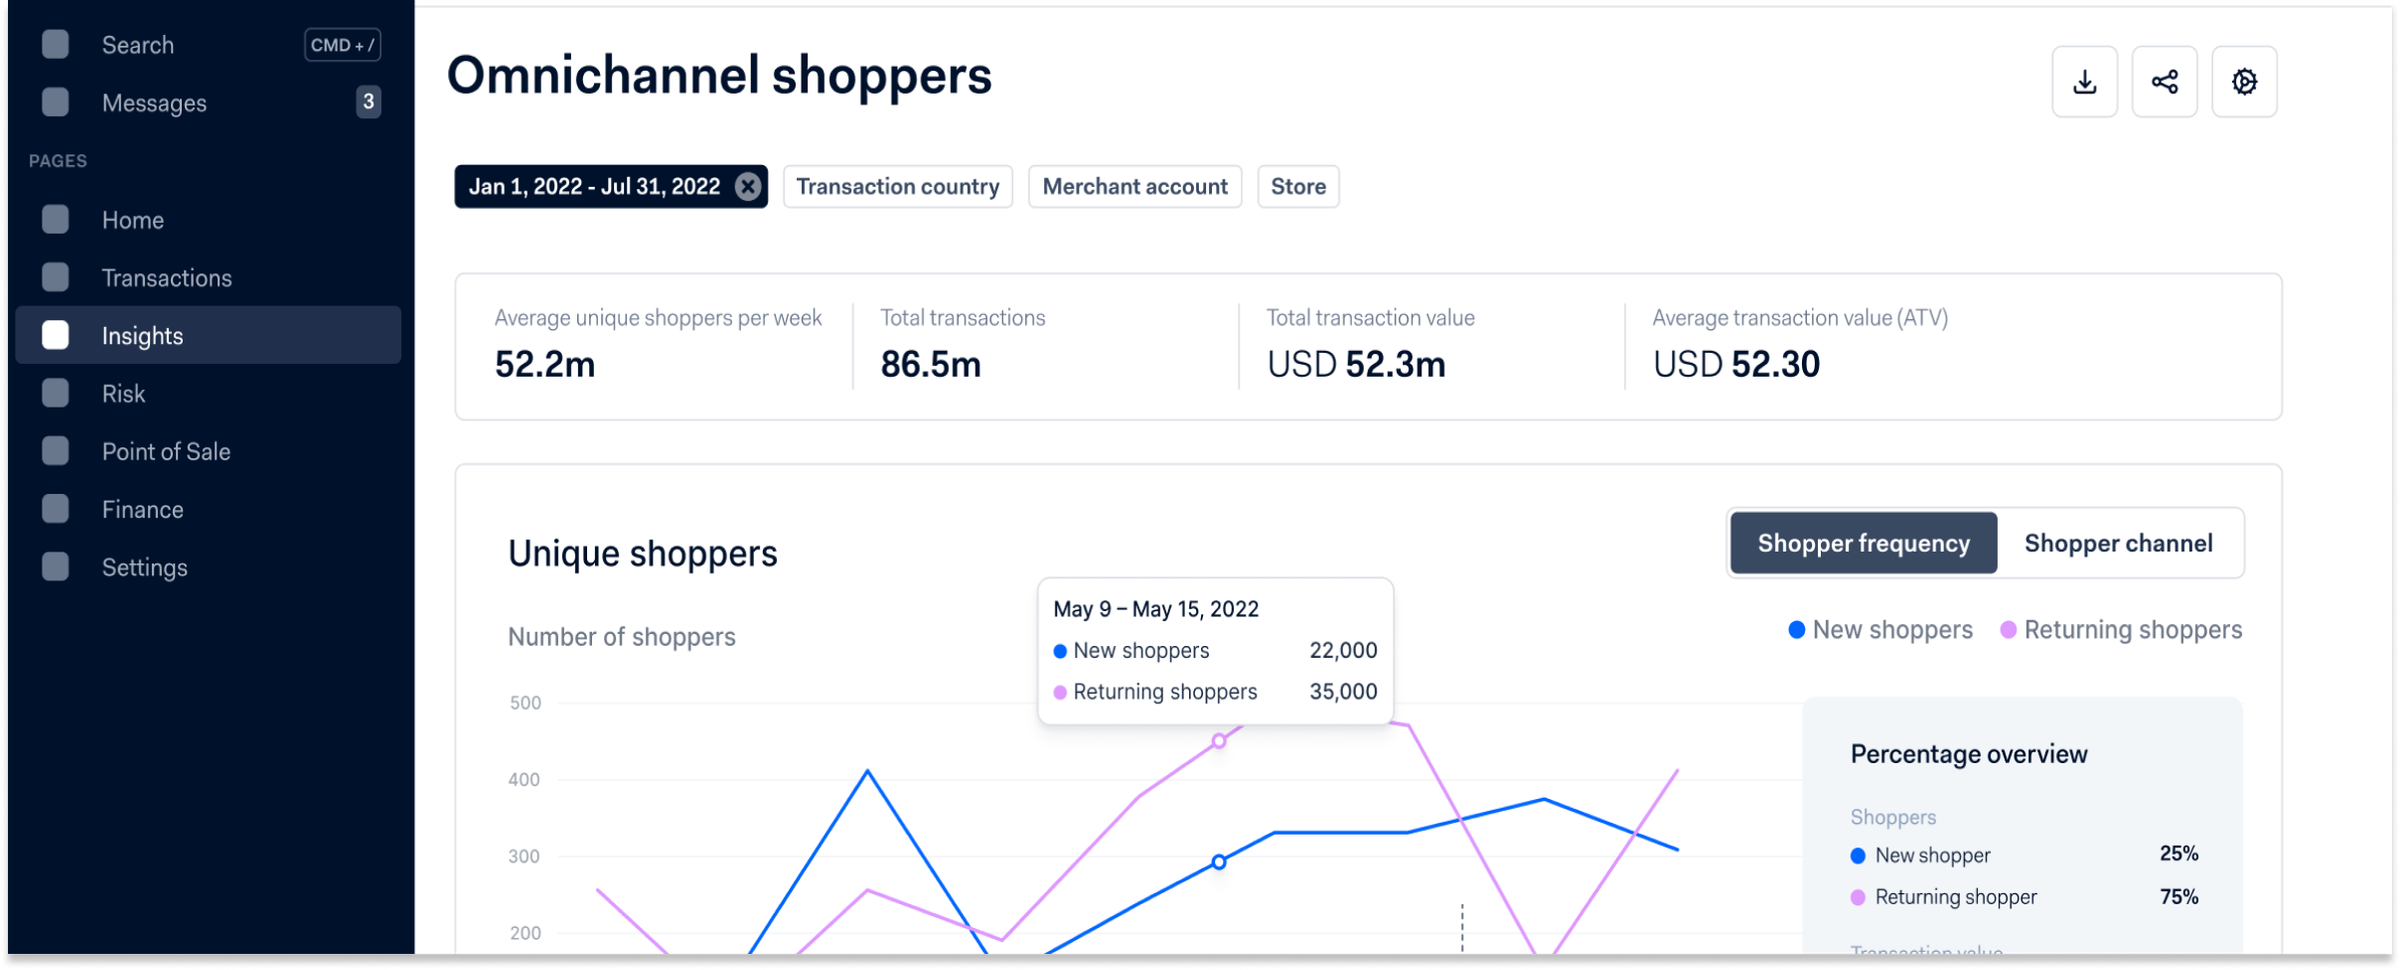This screenshot has height=970, width=2400.
Task: Select Insights in the sidebar
Action: click(x=141, y=335)
